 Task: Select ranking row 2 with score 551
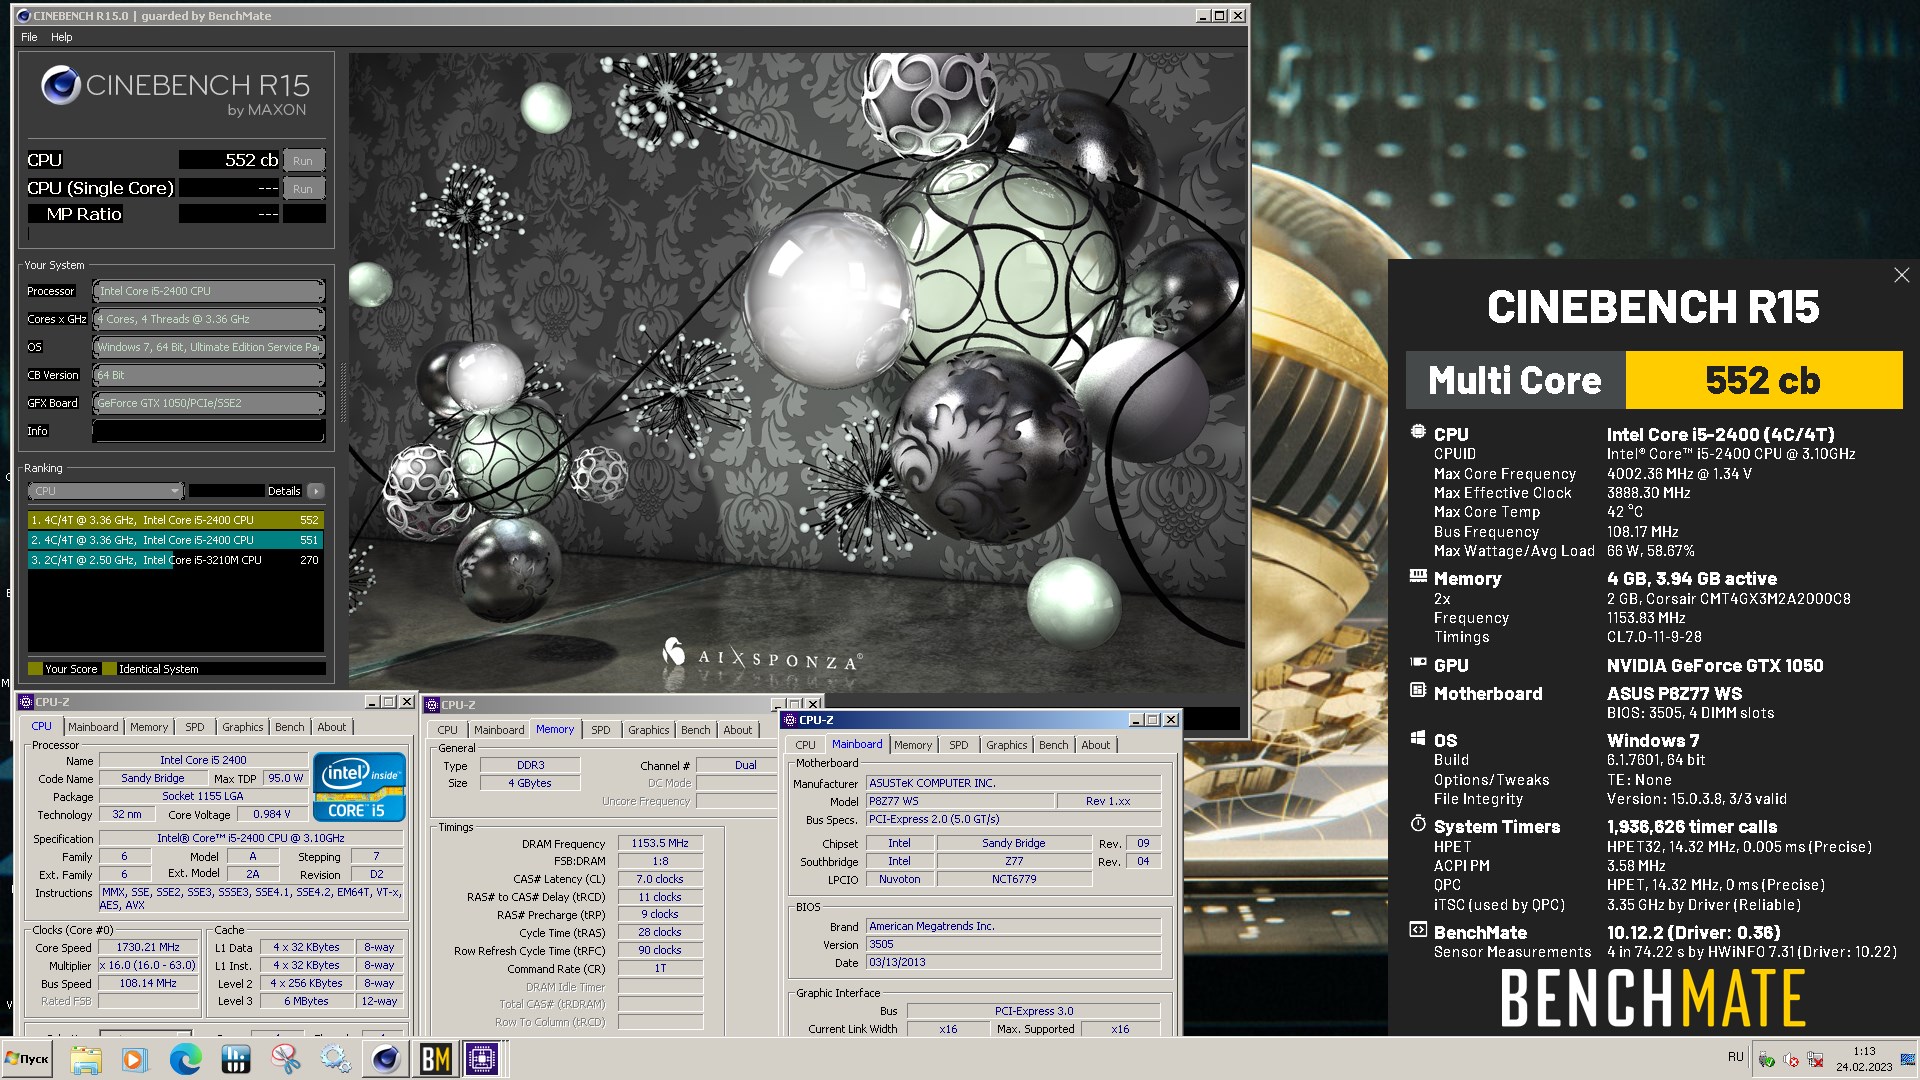(x=176, y=540)
